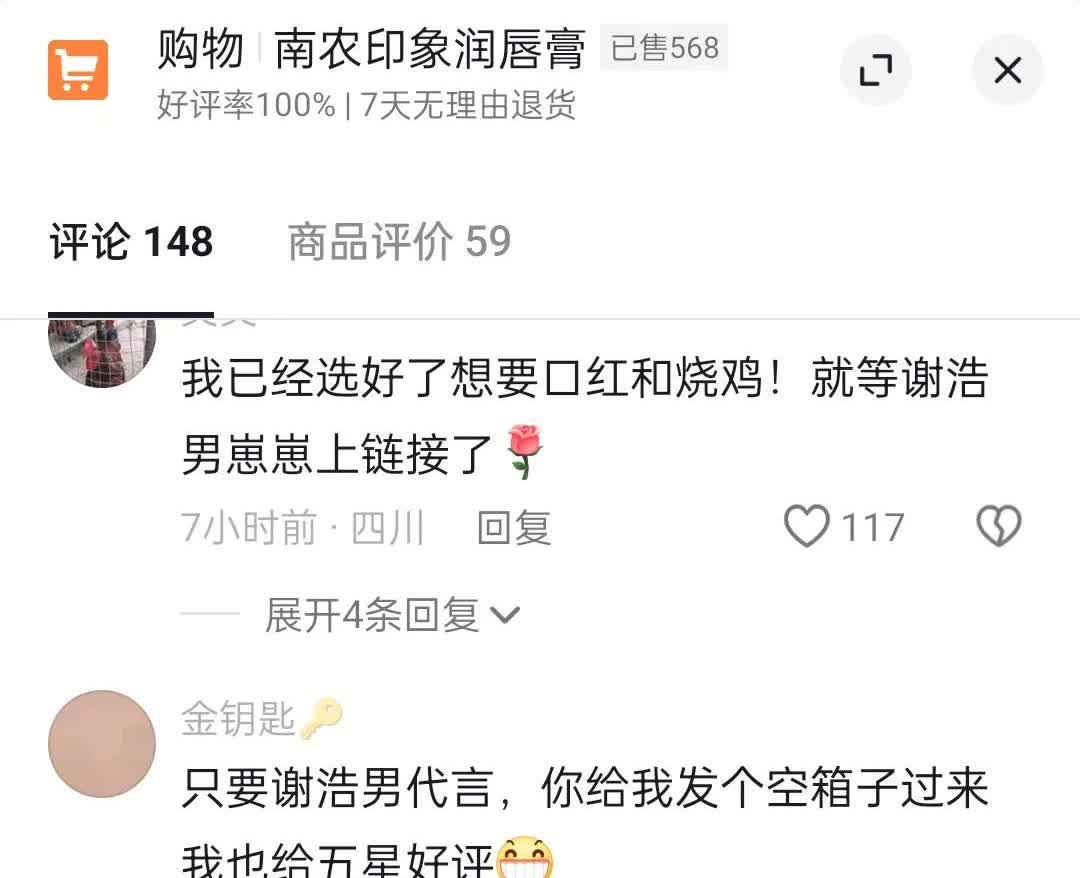Like the comment with 117 likes
The width and height of the screenshot is (1080, 878).
point(807,527)
